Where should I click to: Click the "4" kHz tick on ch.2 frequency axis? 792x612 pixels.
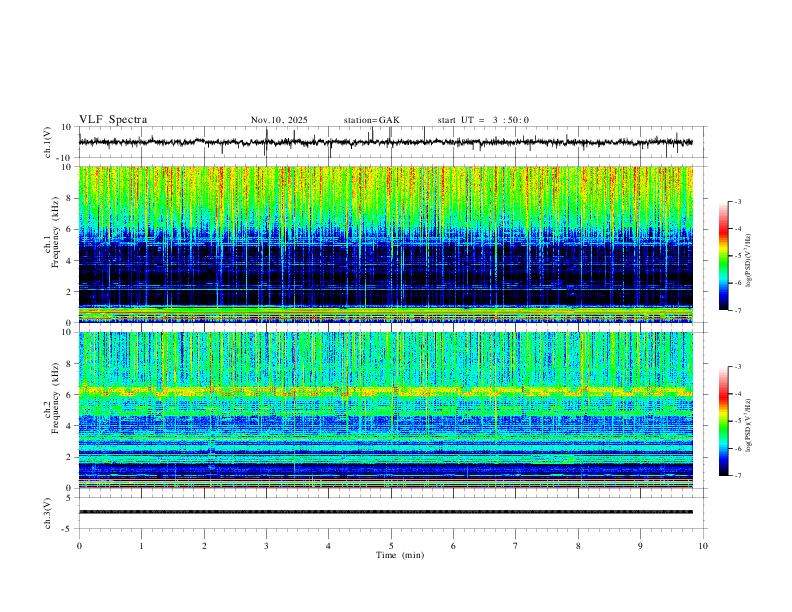[70, 426]
